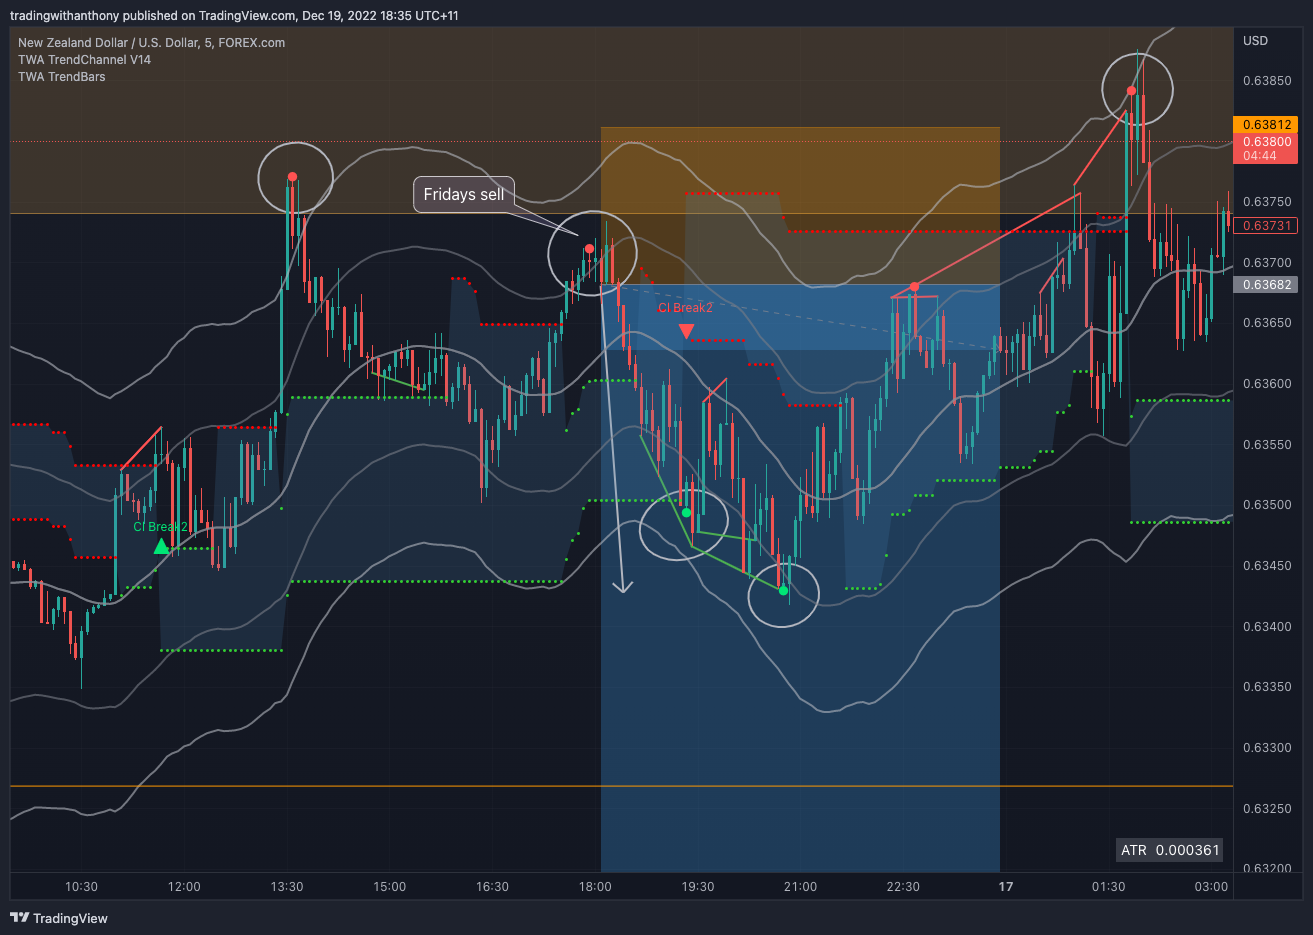The height and width of the screenshot is (935, 1313).
Task: Click the orange 0.63812 price tag
Action: [x=1266, y=125]
